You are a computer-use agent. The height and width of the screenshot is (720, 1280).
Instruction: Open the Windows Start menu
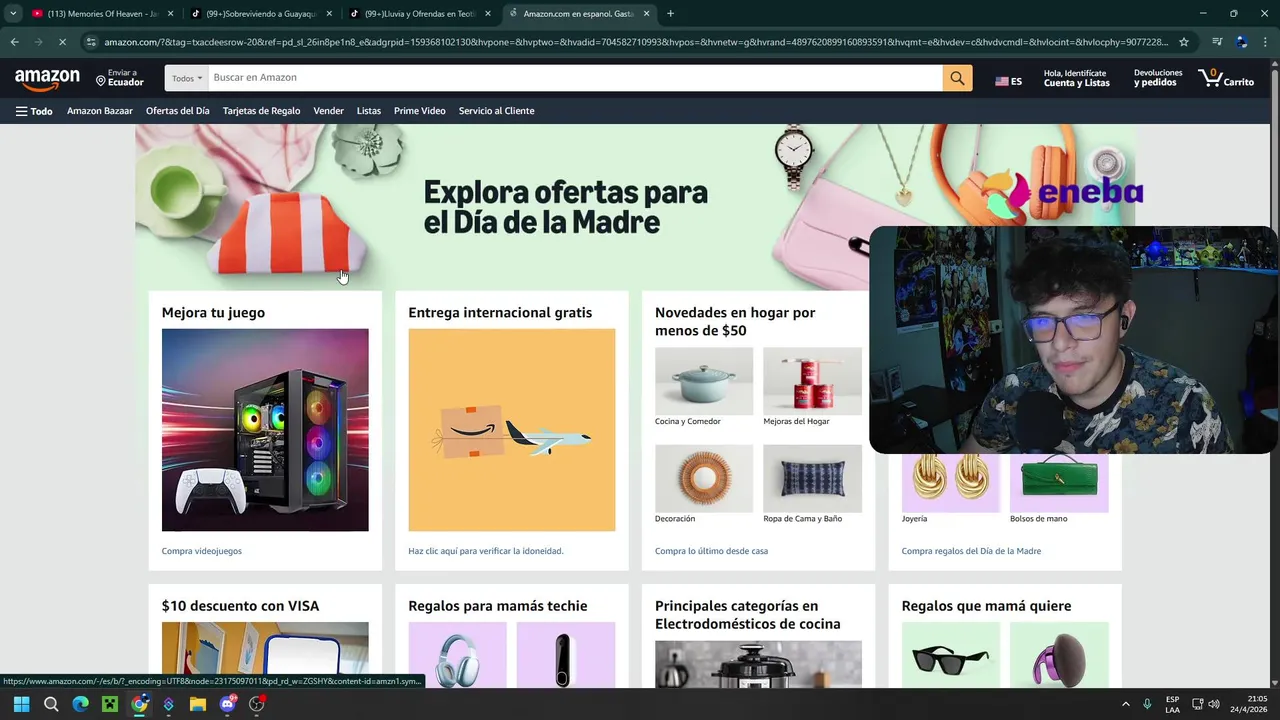coord(21,704)
